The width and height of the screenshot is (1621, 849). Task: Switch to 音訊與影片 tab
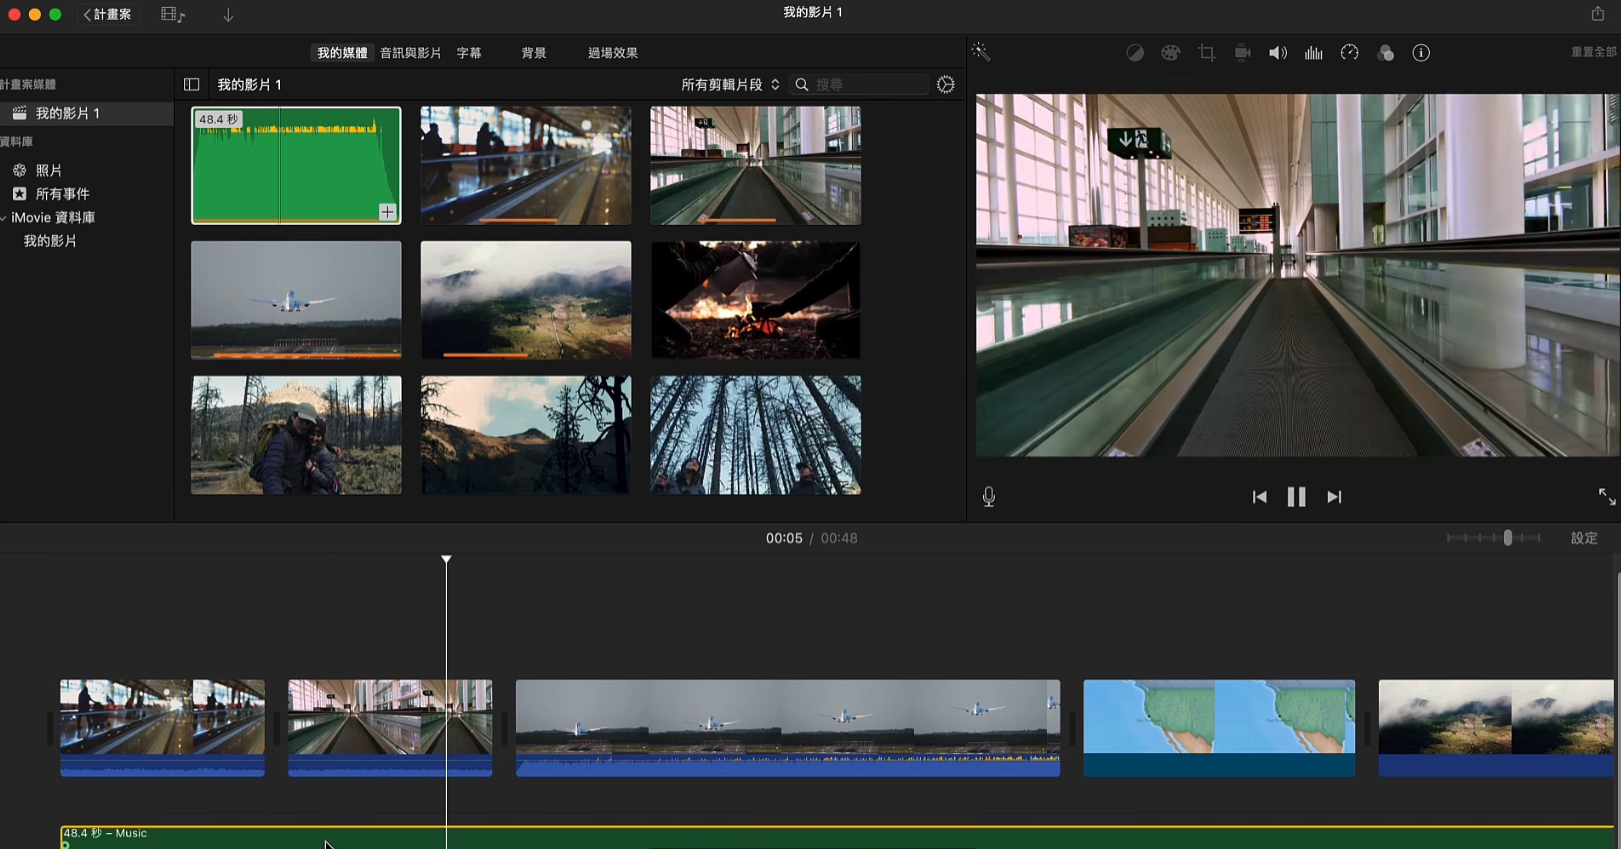pos(410,53)
